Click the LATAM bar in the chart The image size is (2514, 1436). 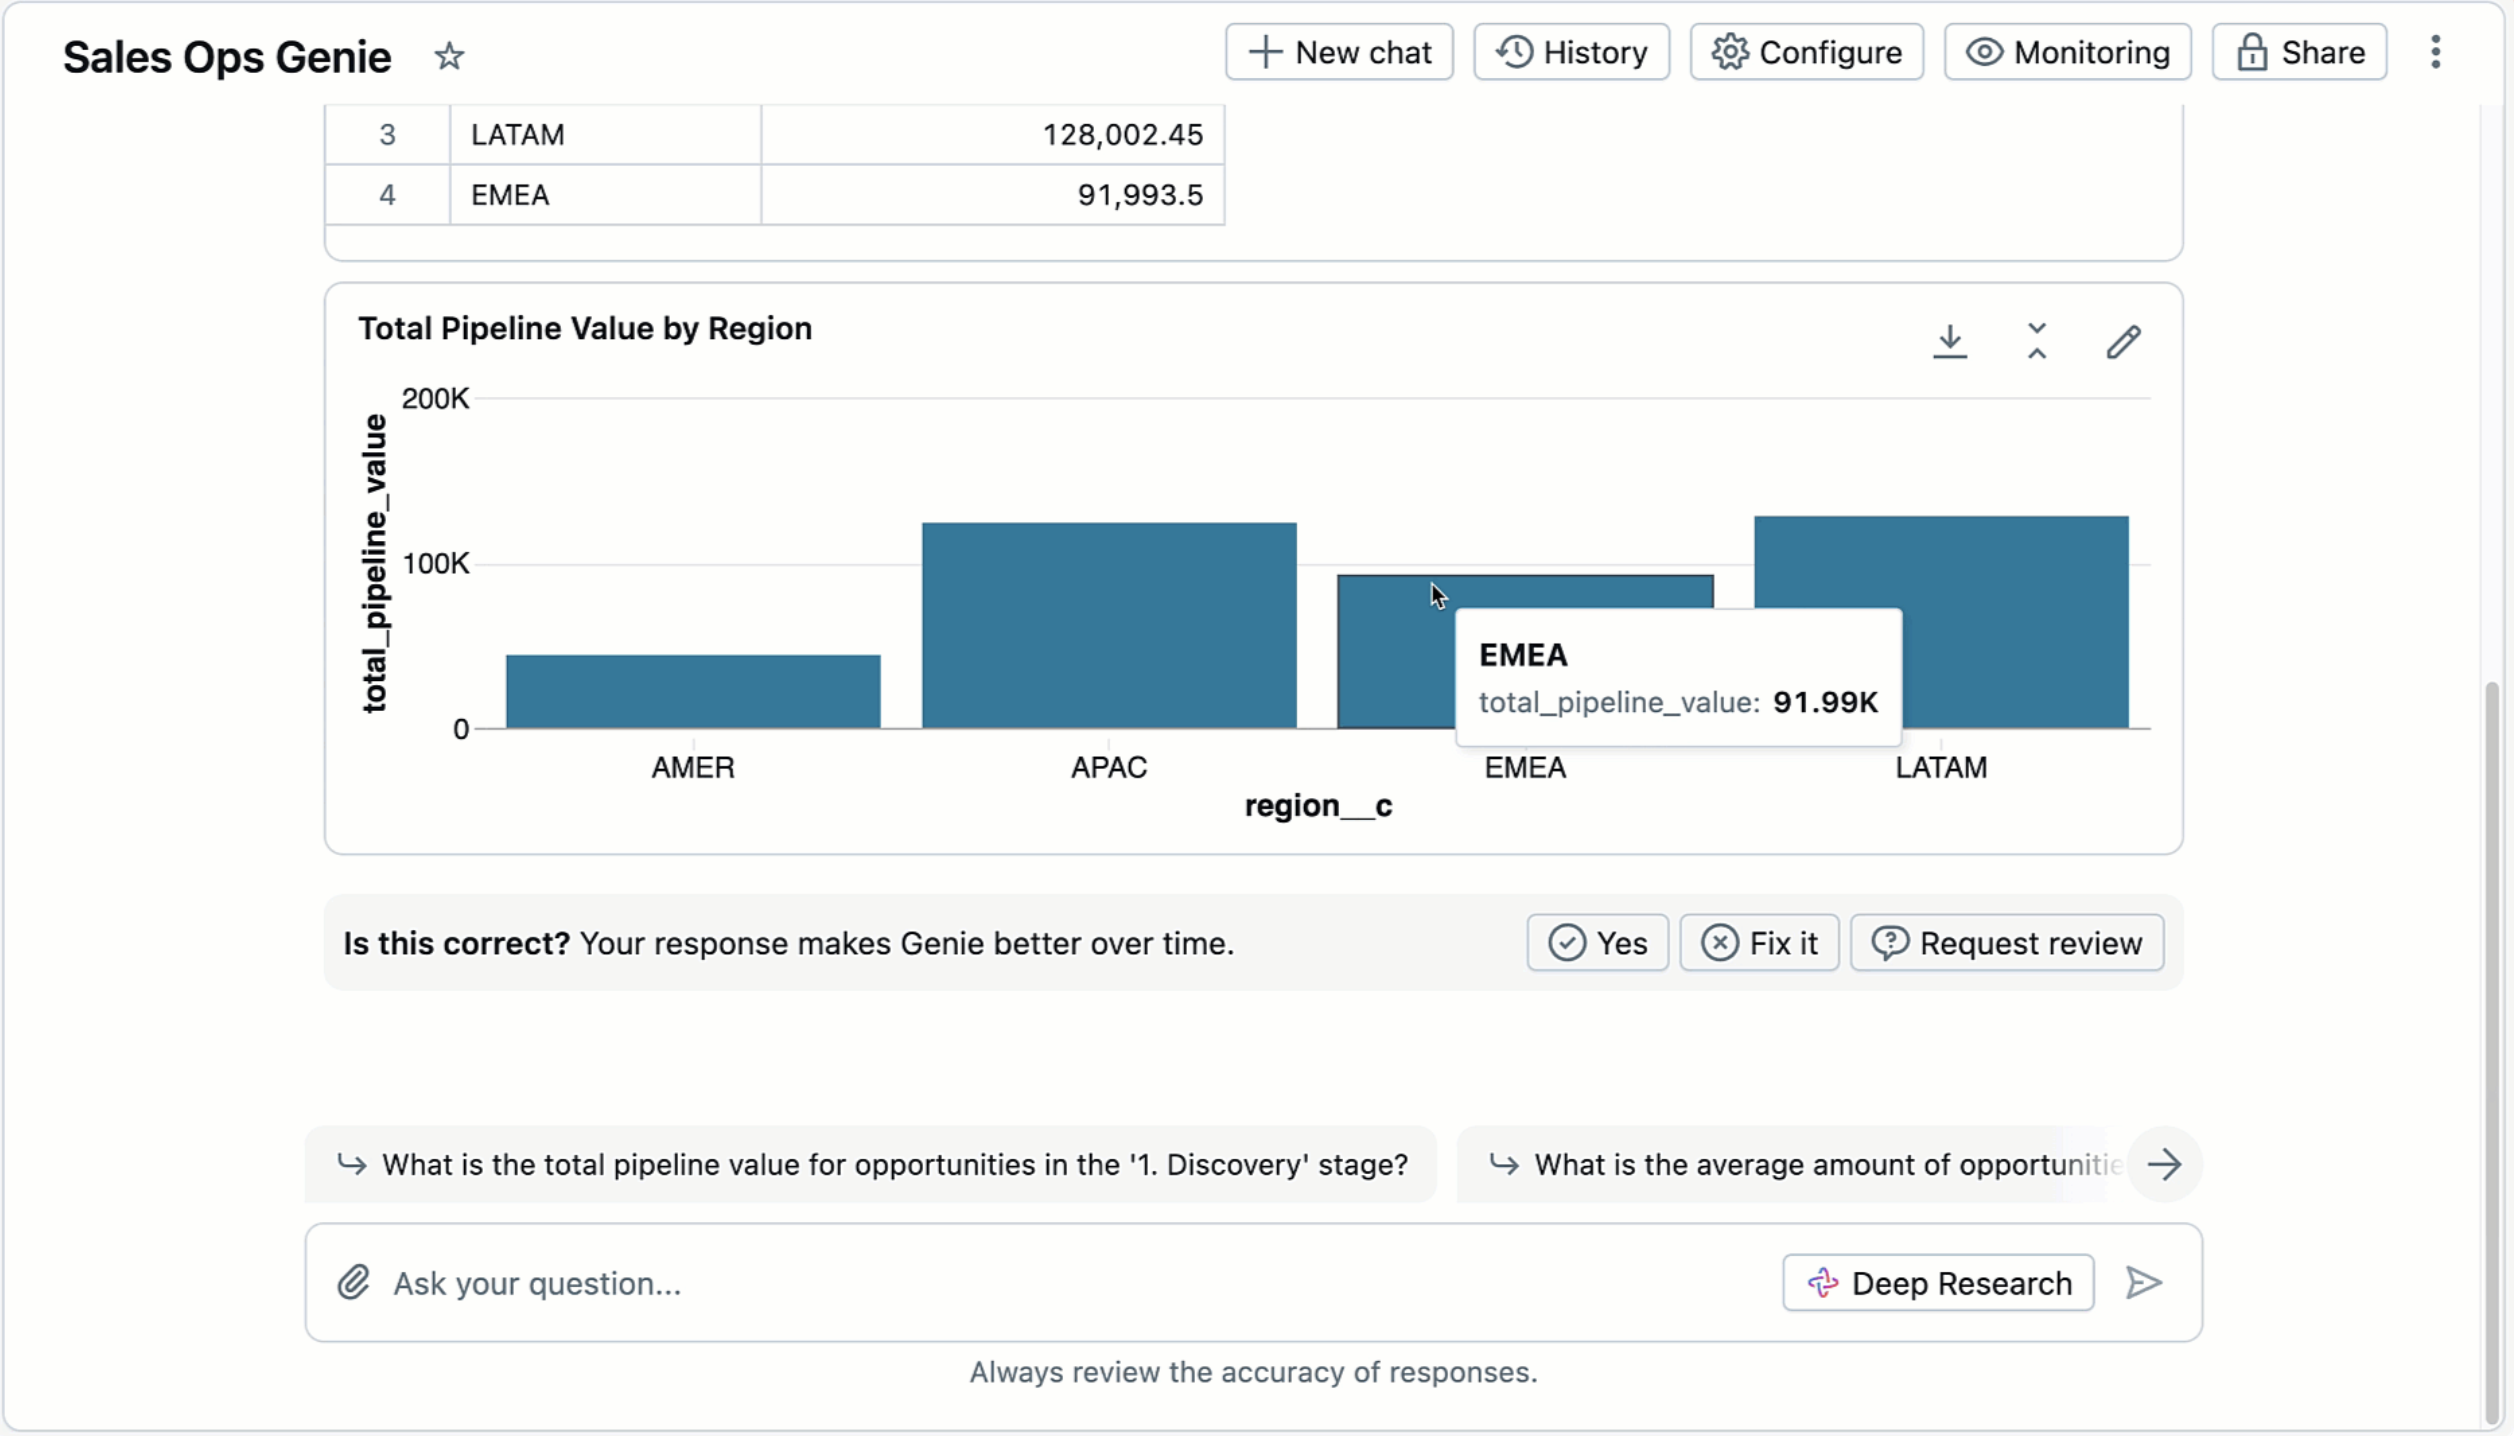point(1941,560)
